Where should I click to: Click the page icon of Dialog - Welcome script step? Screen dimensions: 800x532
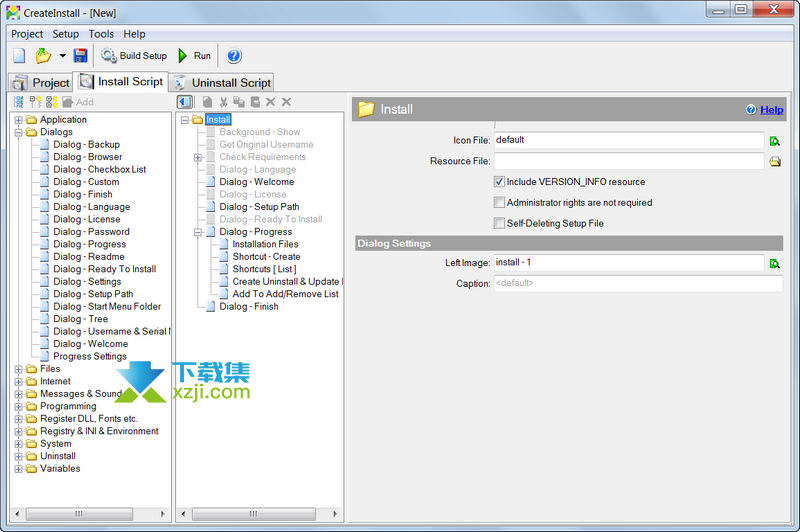pos(211,182)
